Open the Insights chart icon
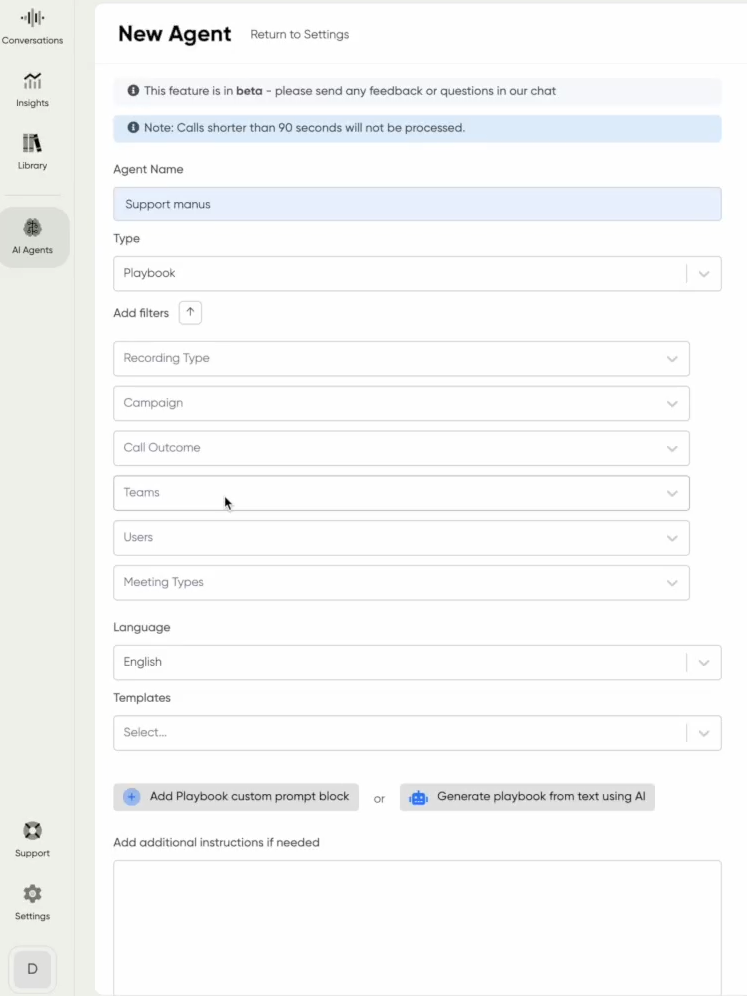This screenshot has width=747, height=996. [x=32, y=81]
